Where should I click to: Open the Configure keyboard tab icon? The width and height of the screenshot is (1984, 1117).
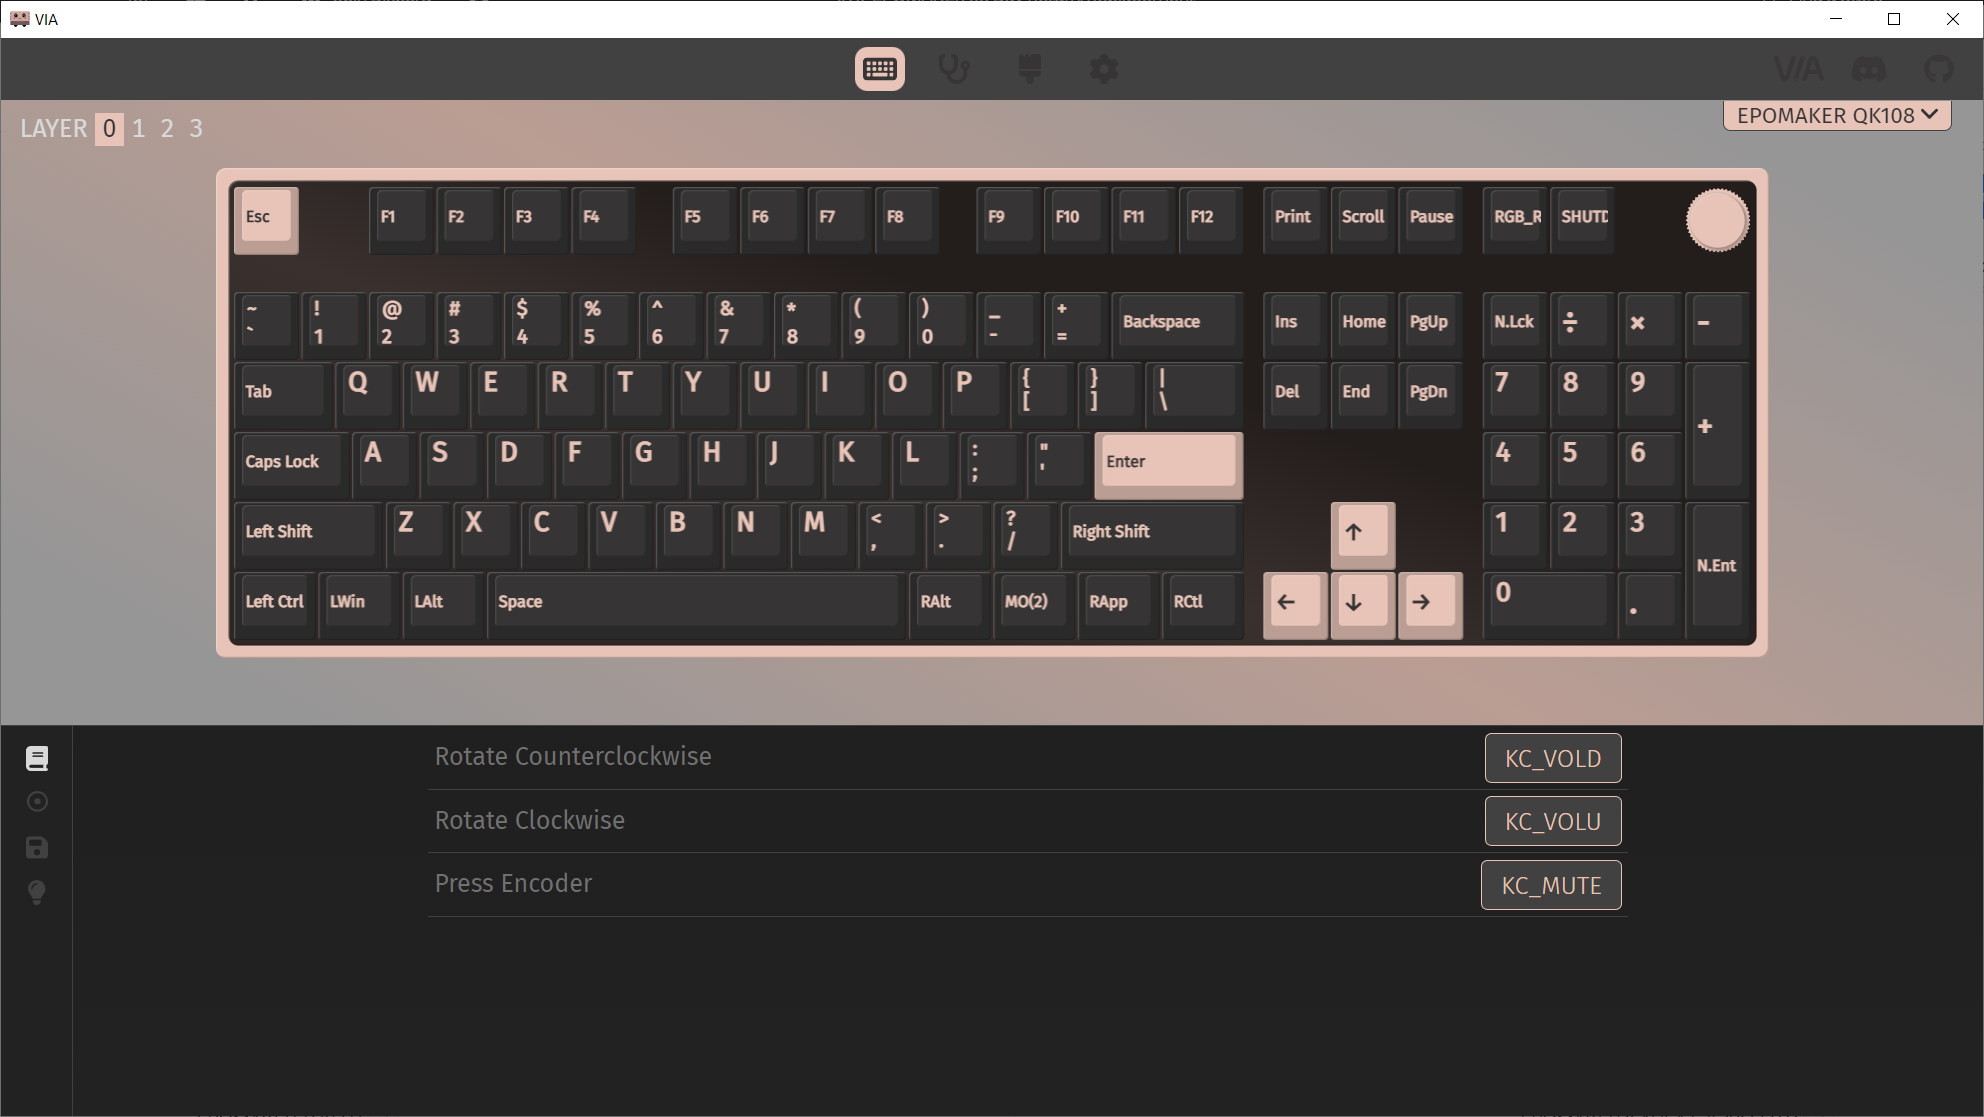click(x=879, y=69)
